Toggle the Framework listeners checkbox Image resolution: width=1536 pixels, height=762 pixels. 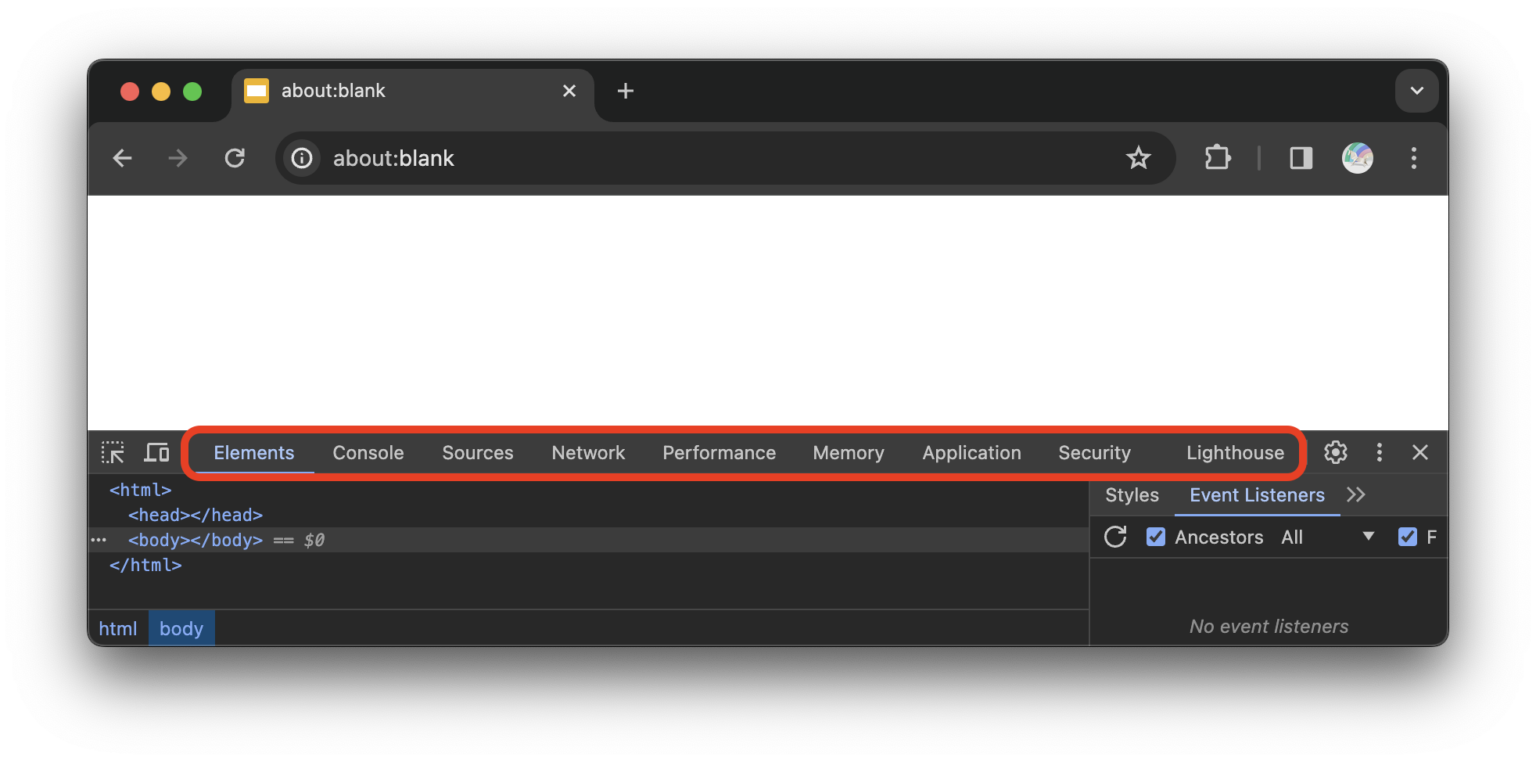[1407, 537]
